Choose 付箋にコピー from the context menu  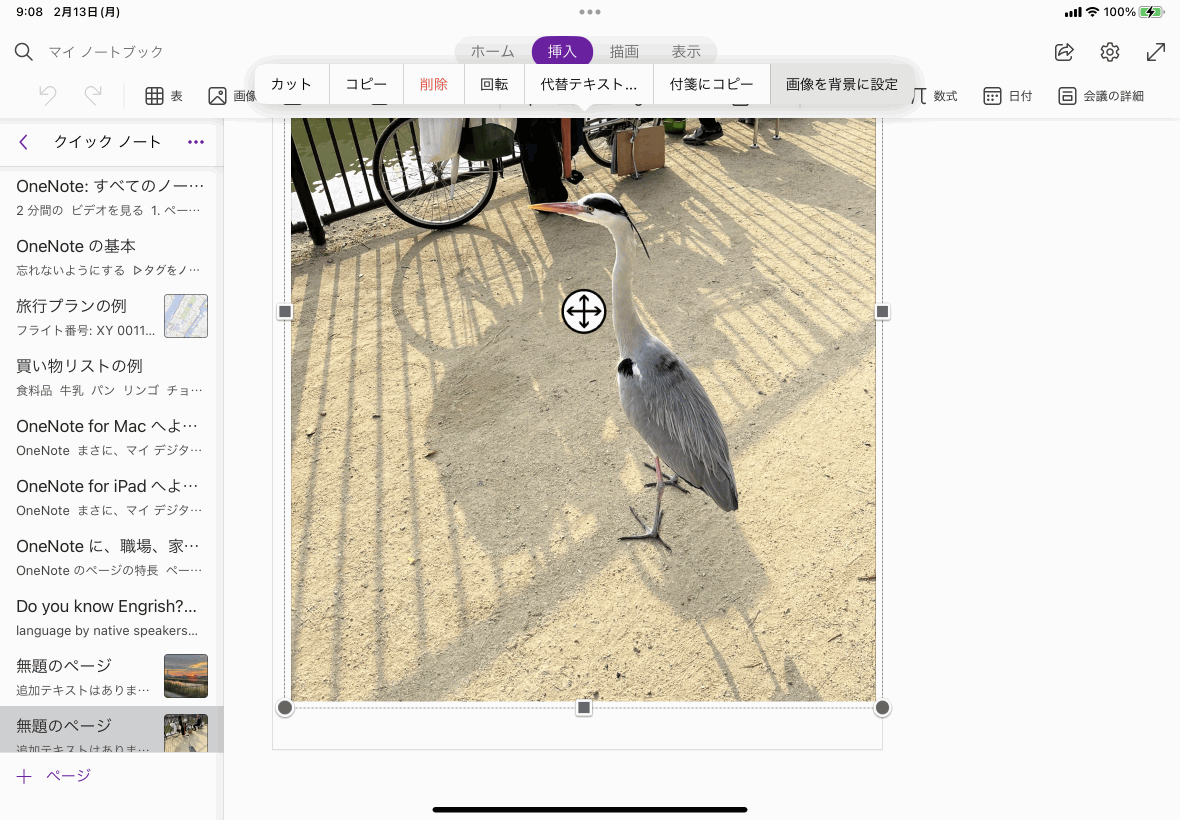pyautogui.click(x=712, y=84)
